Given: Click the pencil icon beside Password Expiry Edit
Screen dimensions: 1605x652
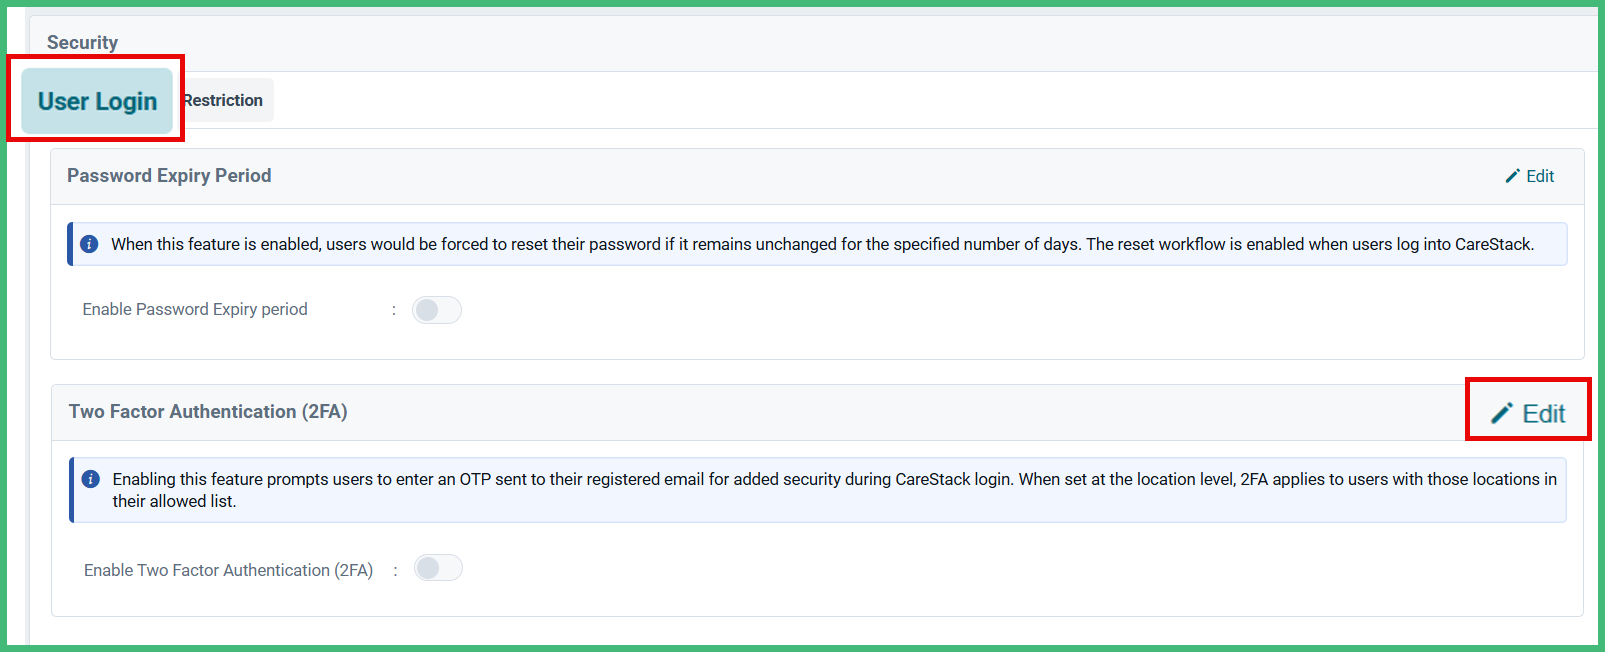Looking at the screenshot, I should [x=1511, y=175].
